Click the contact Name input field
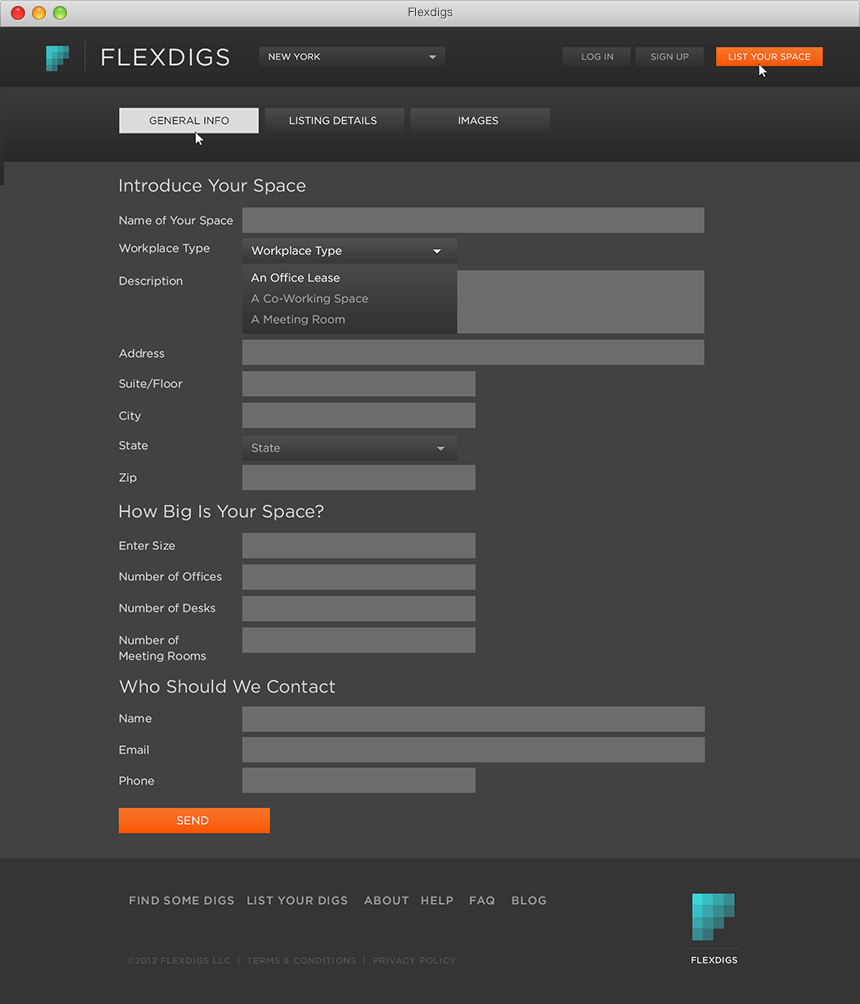The width and height of the screenshot is (860, 1004). 473,719
